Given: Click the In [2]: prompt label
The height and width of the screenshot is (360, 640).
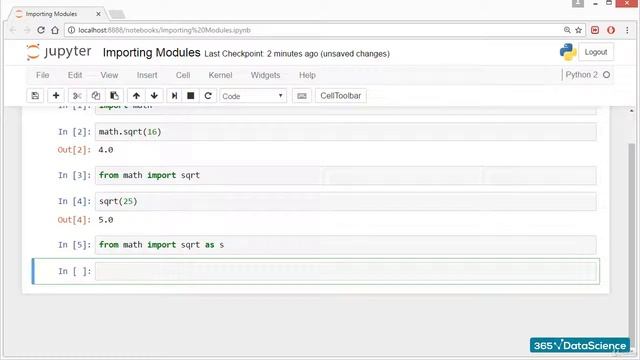Looking at the screenshot, I should (x=75, y=132).
